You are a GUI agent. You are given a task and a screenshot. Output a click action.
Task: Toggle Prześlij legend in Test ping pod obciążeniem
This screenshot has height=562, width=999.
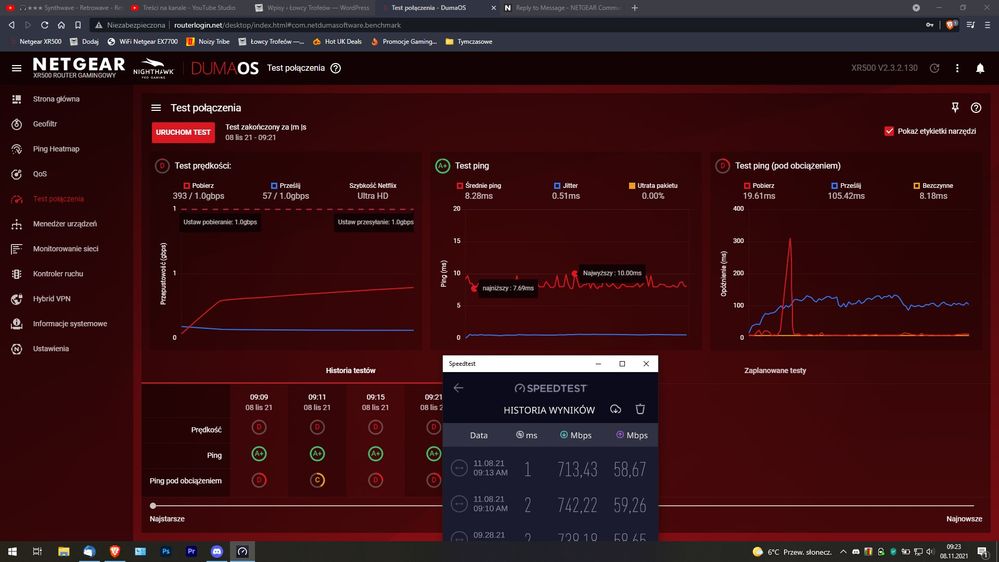(846, 185)
